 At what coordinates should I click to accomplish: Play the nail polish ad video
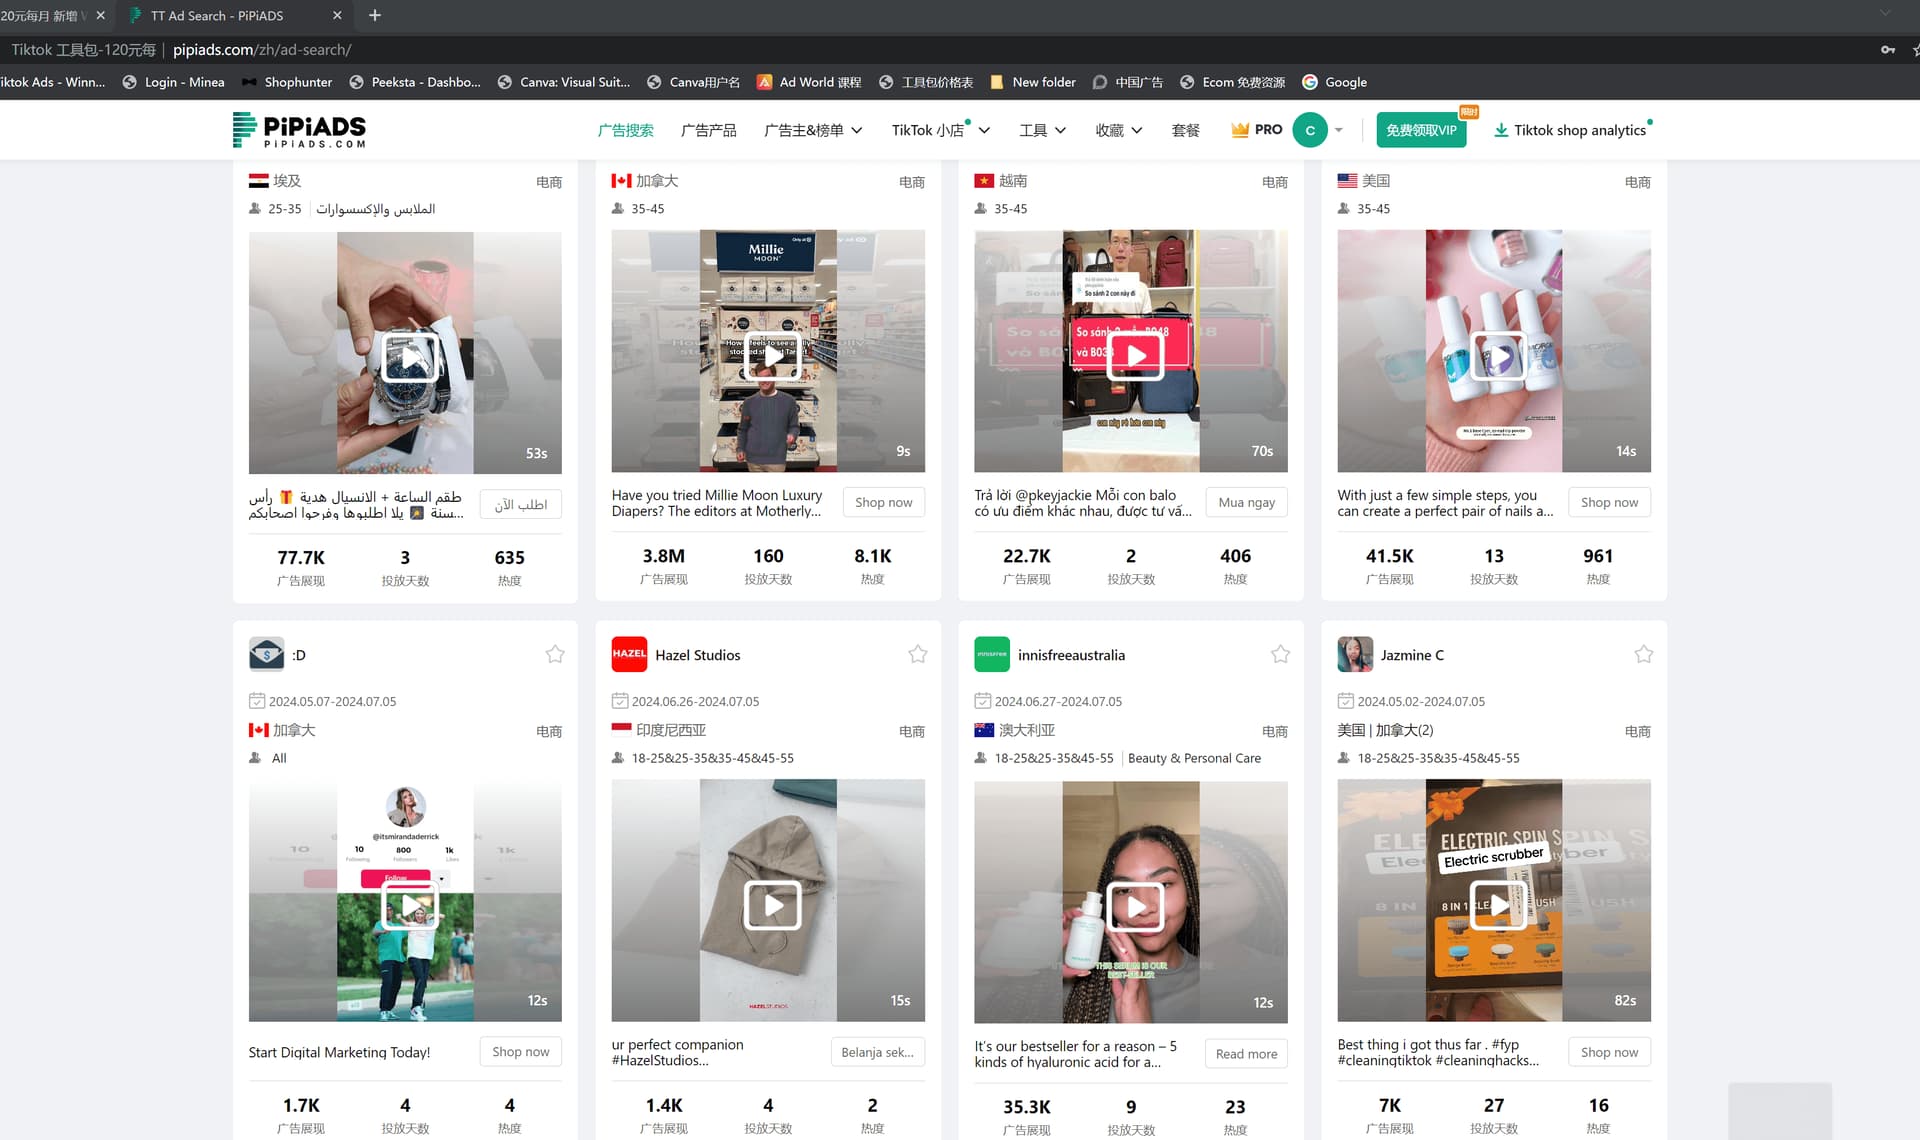tap(1498, 355)
